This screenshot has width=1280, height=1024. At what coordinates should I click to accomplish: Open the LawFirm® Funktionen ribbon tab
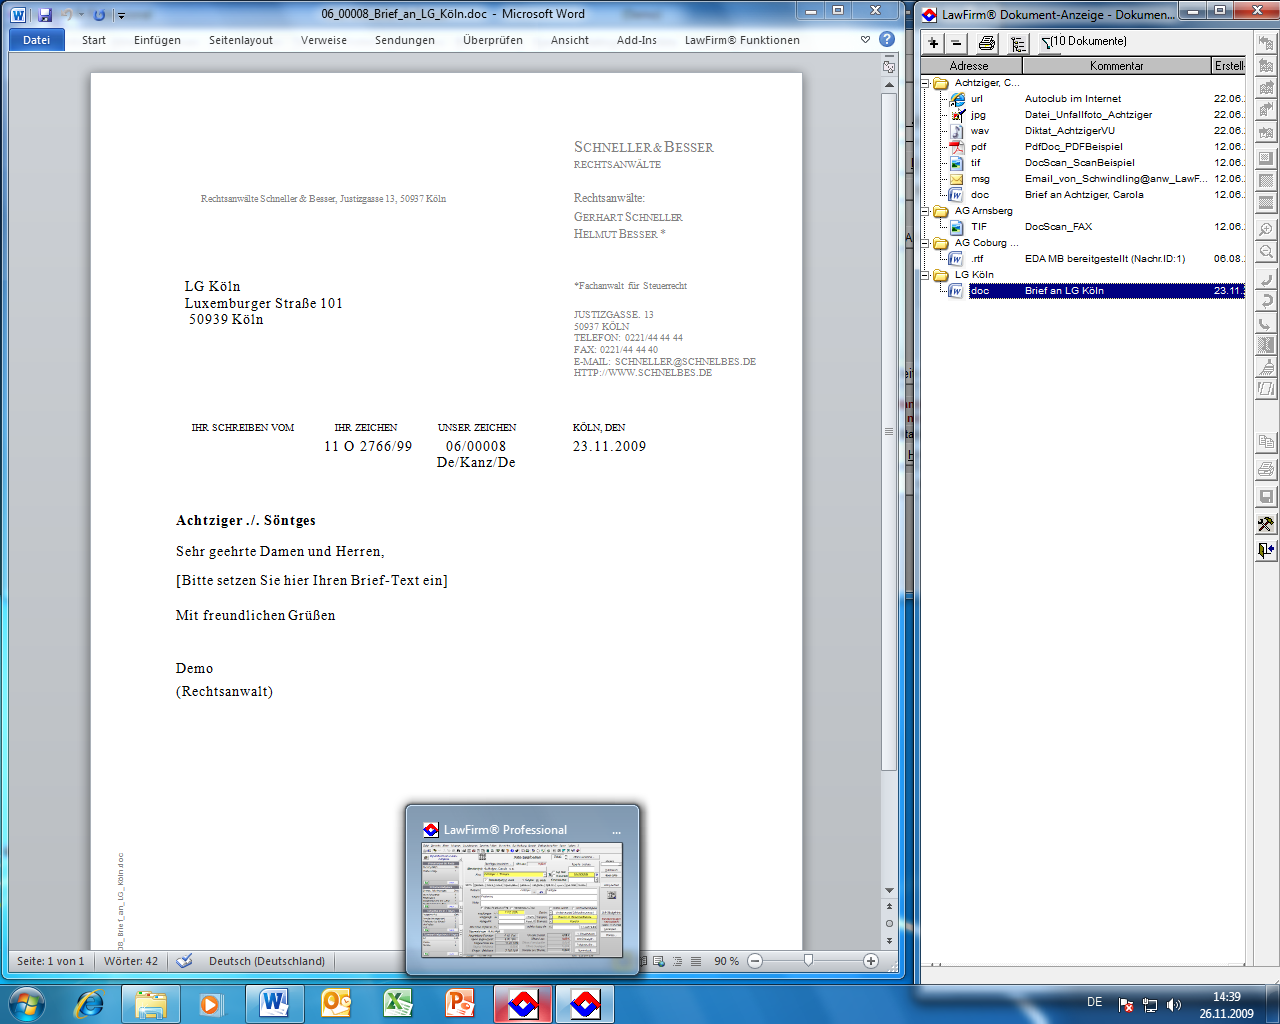[742, 40]
